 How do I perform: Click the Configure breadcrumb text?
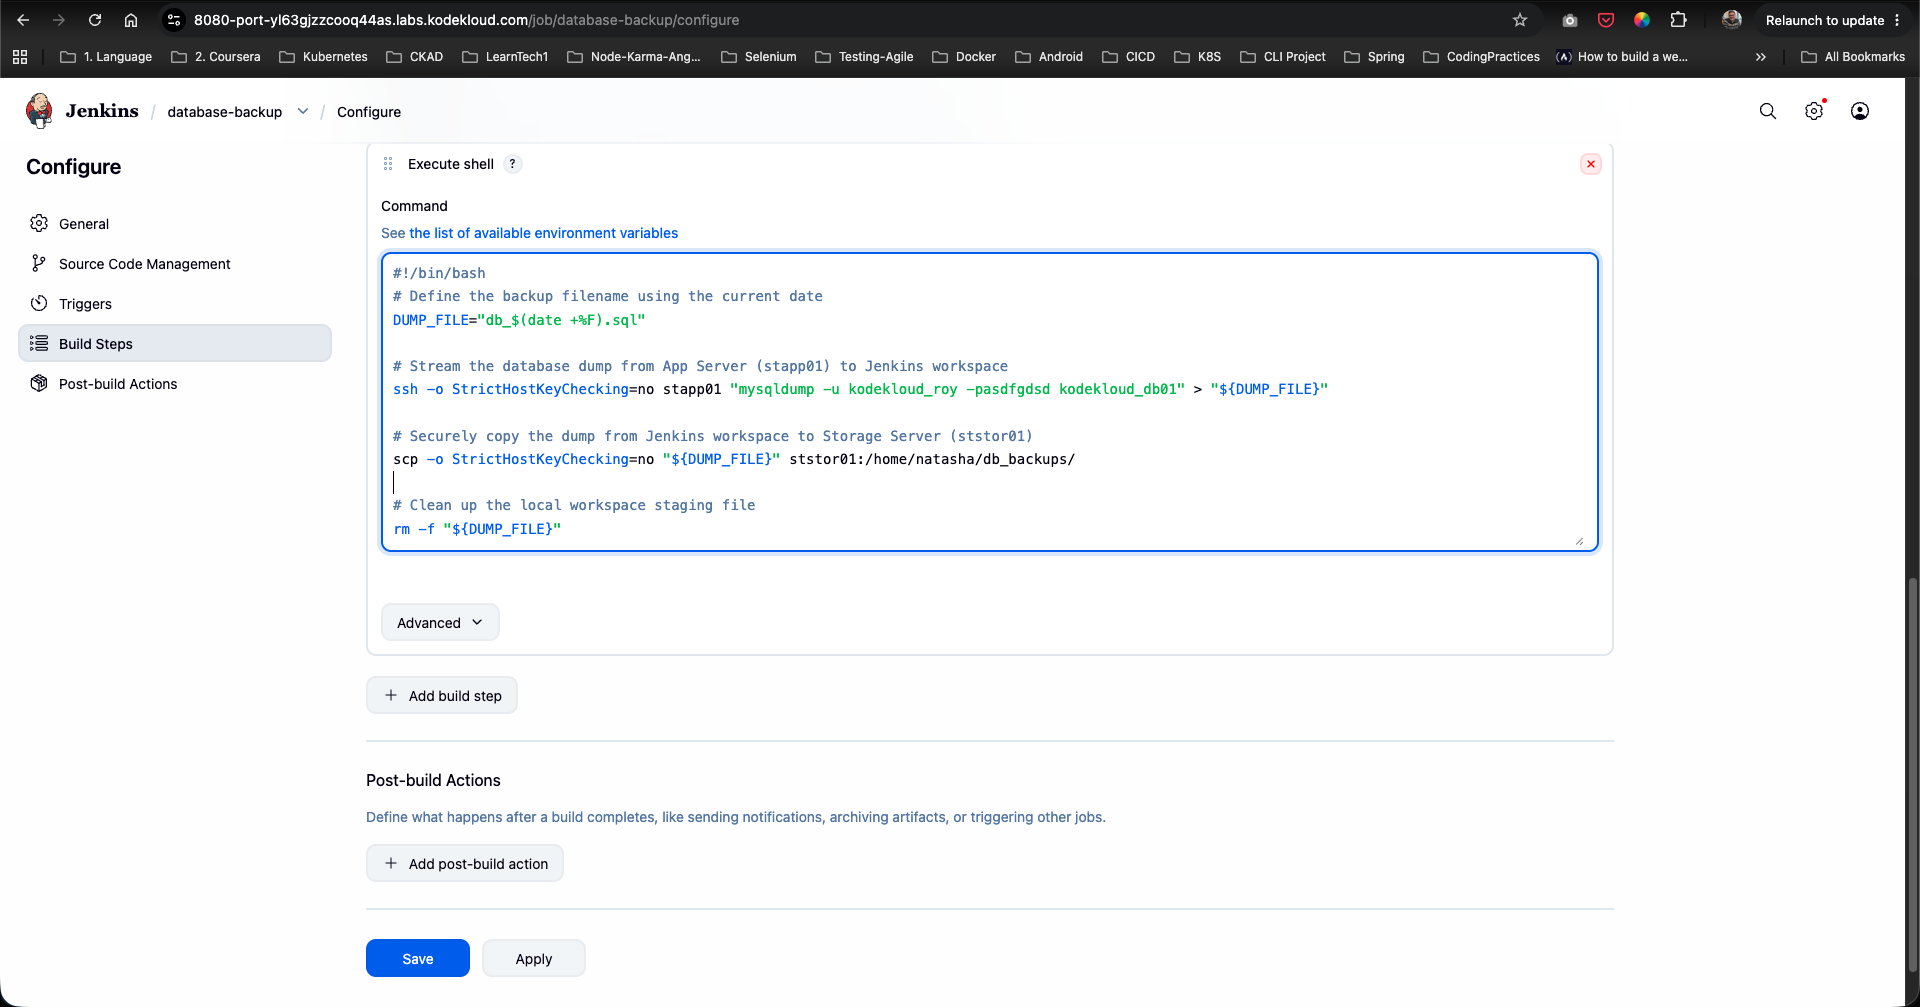[369, 112]
